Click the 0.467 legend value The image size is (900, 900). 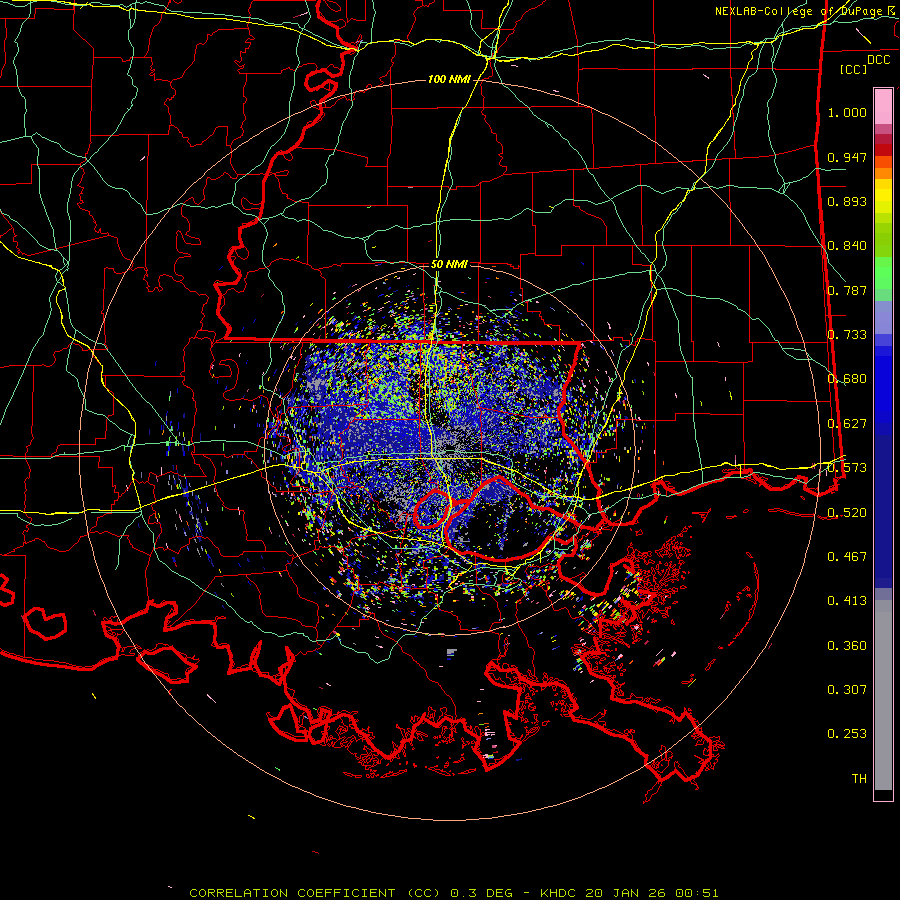[847, 557]
